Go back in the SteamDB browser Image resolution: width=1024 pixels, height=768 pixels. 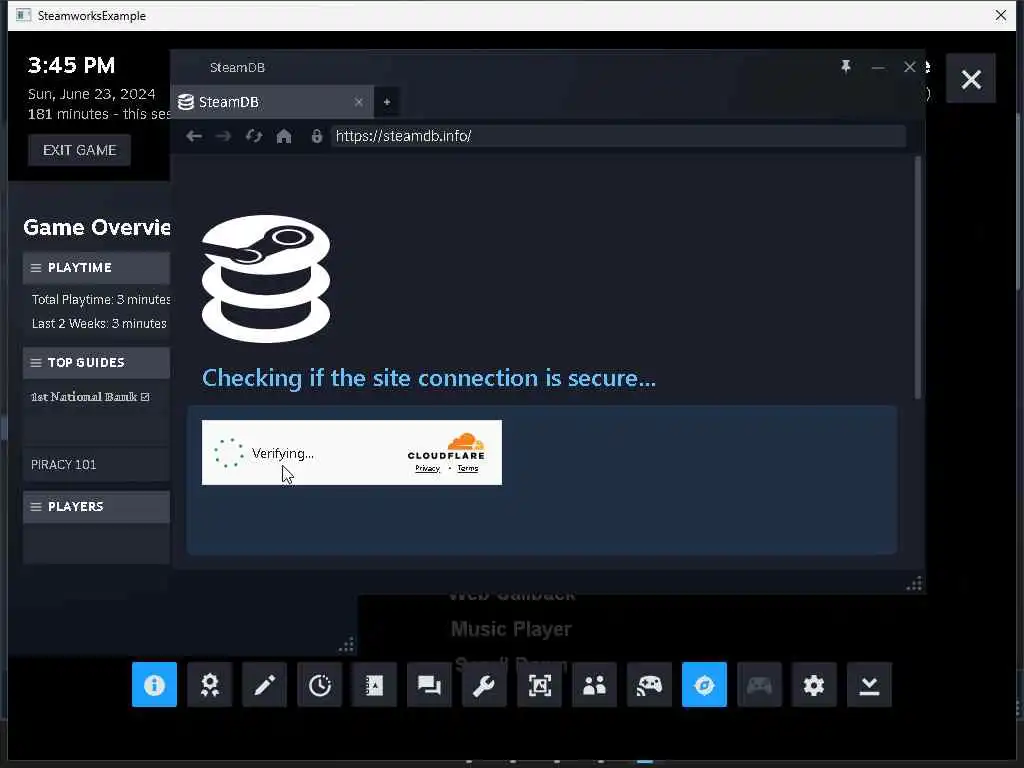click(x=194, y=136)
